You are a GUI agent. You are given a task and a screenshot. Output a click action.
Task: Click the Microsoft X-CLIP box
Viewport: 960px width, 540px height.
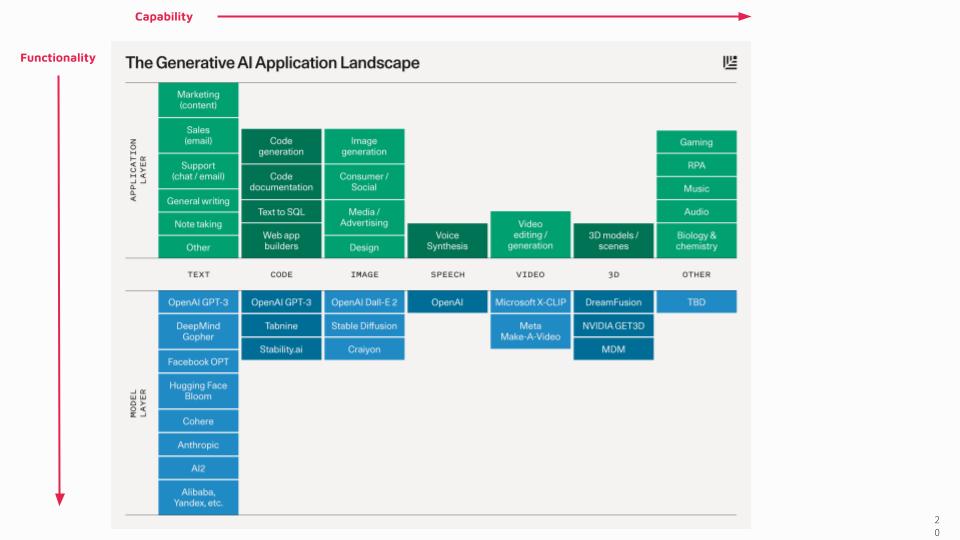pos(530,302)
